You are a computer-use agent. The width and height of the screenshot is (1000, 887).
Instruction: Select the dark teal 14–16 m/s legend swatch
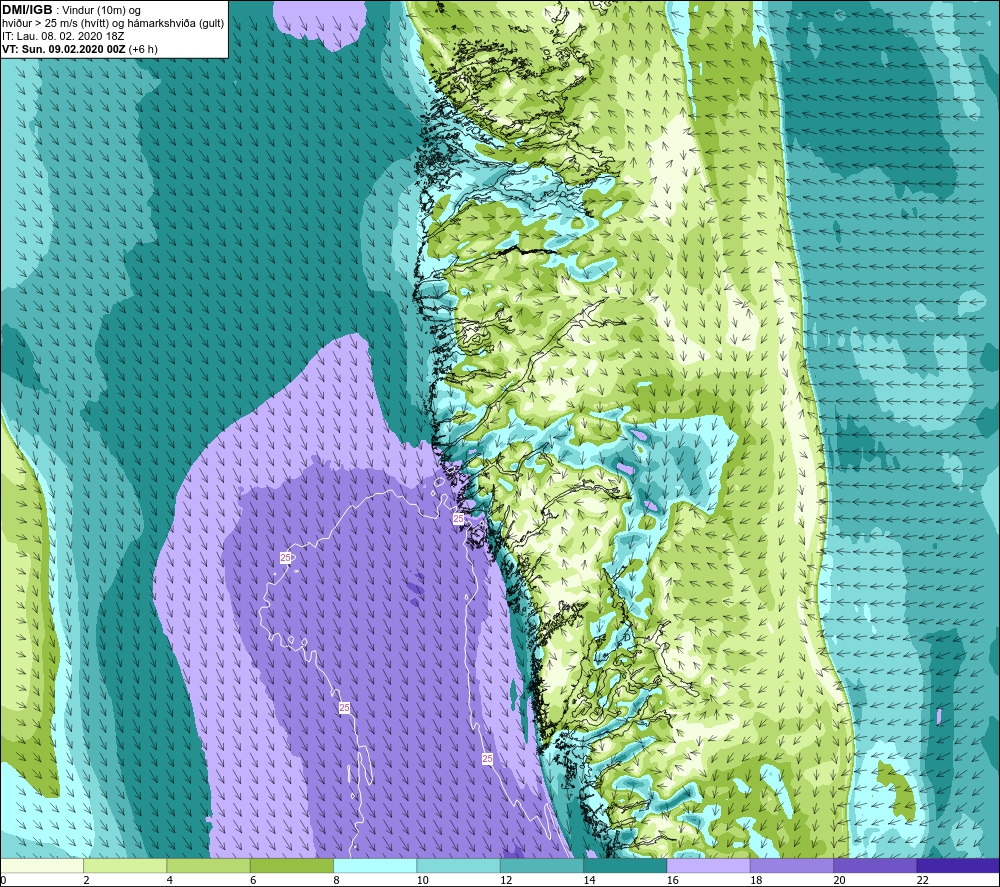[x=625, y=865]
